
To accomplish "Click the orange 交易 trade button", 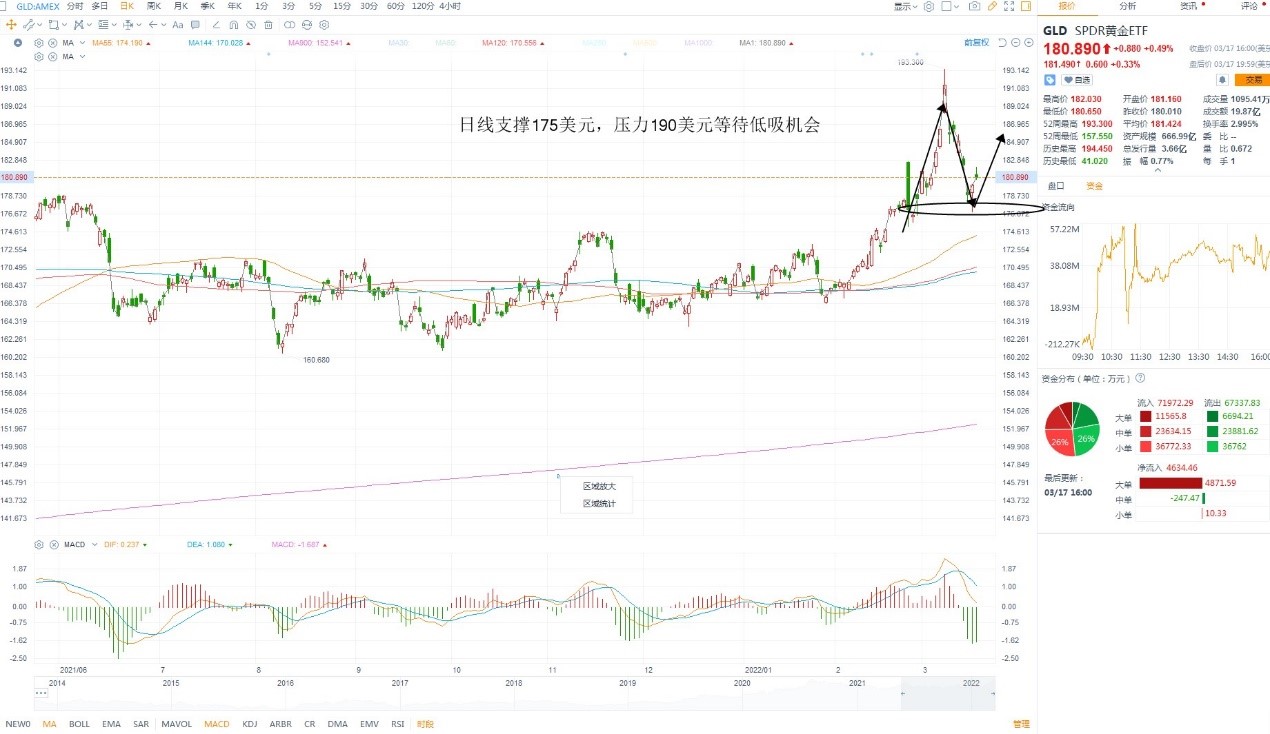I will pos(1251,79).
